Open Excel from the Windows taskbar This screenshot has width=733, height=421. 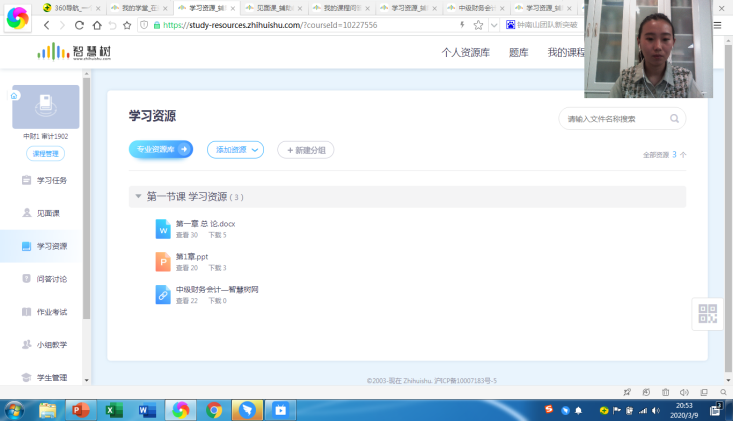click(114, 410)
